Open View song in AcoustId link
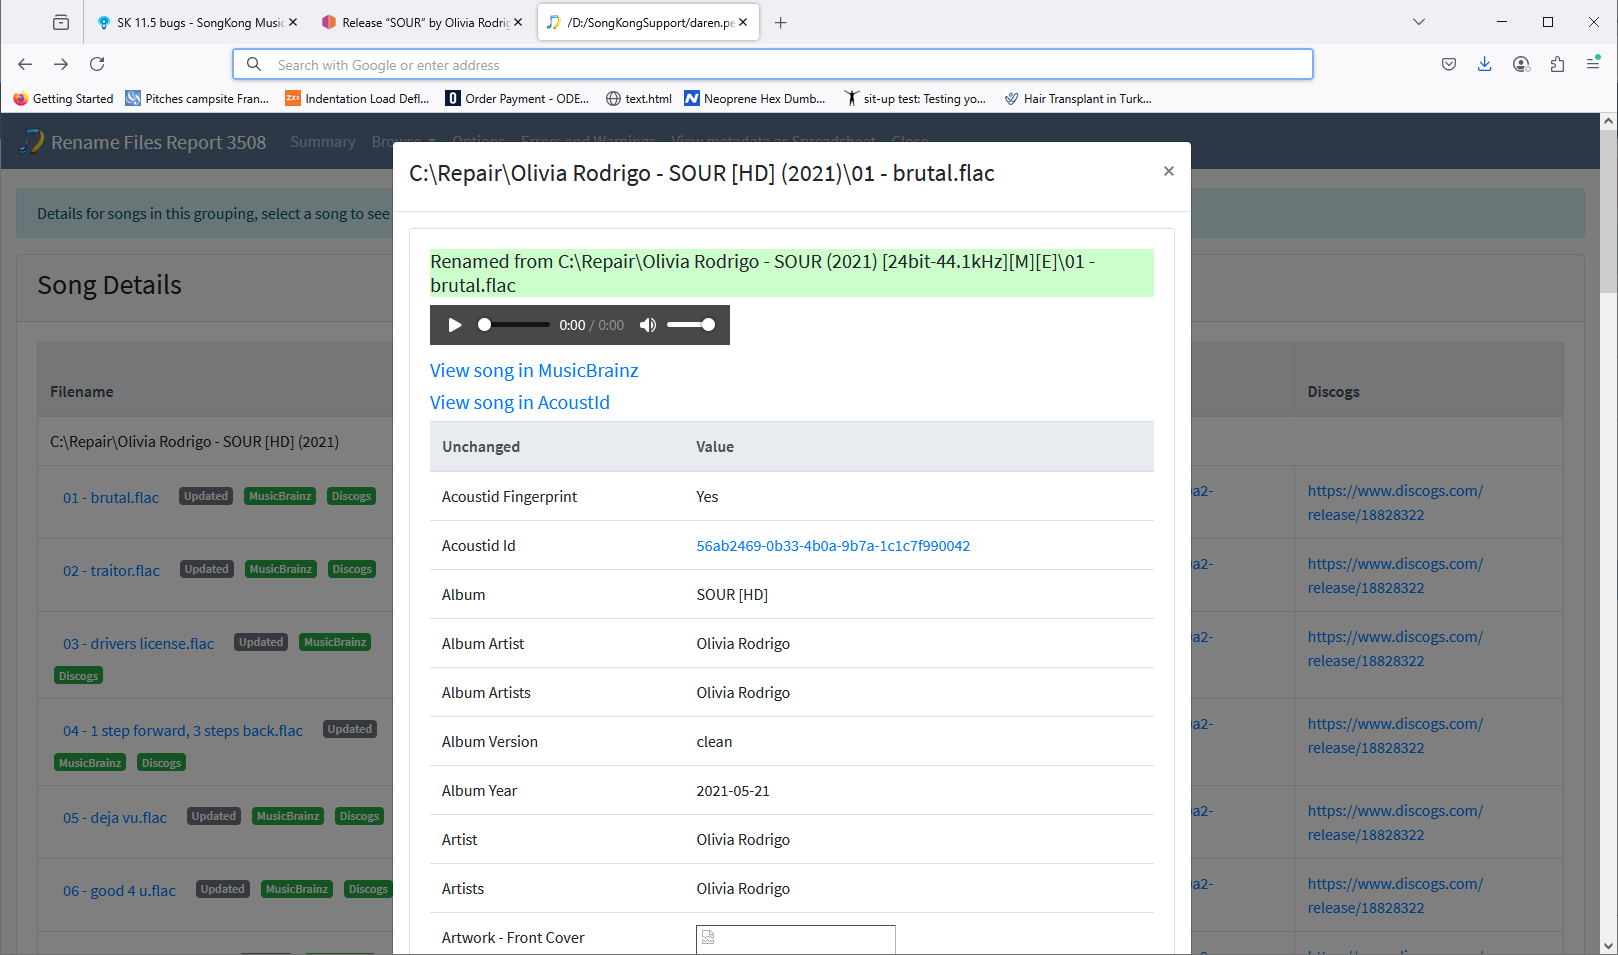This screenshot has height=955, width=1618. coord(520,402)
